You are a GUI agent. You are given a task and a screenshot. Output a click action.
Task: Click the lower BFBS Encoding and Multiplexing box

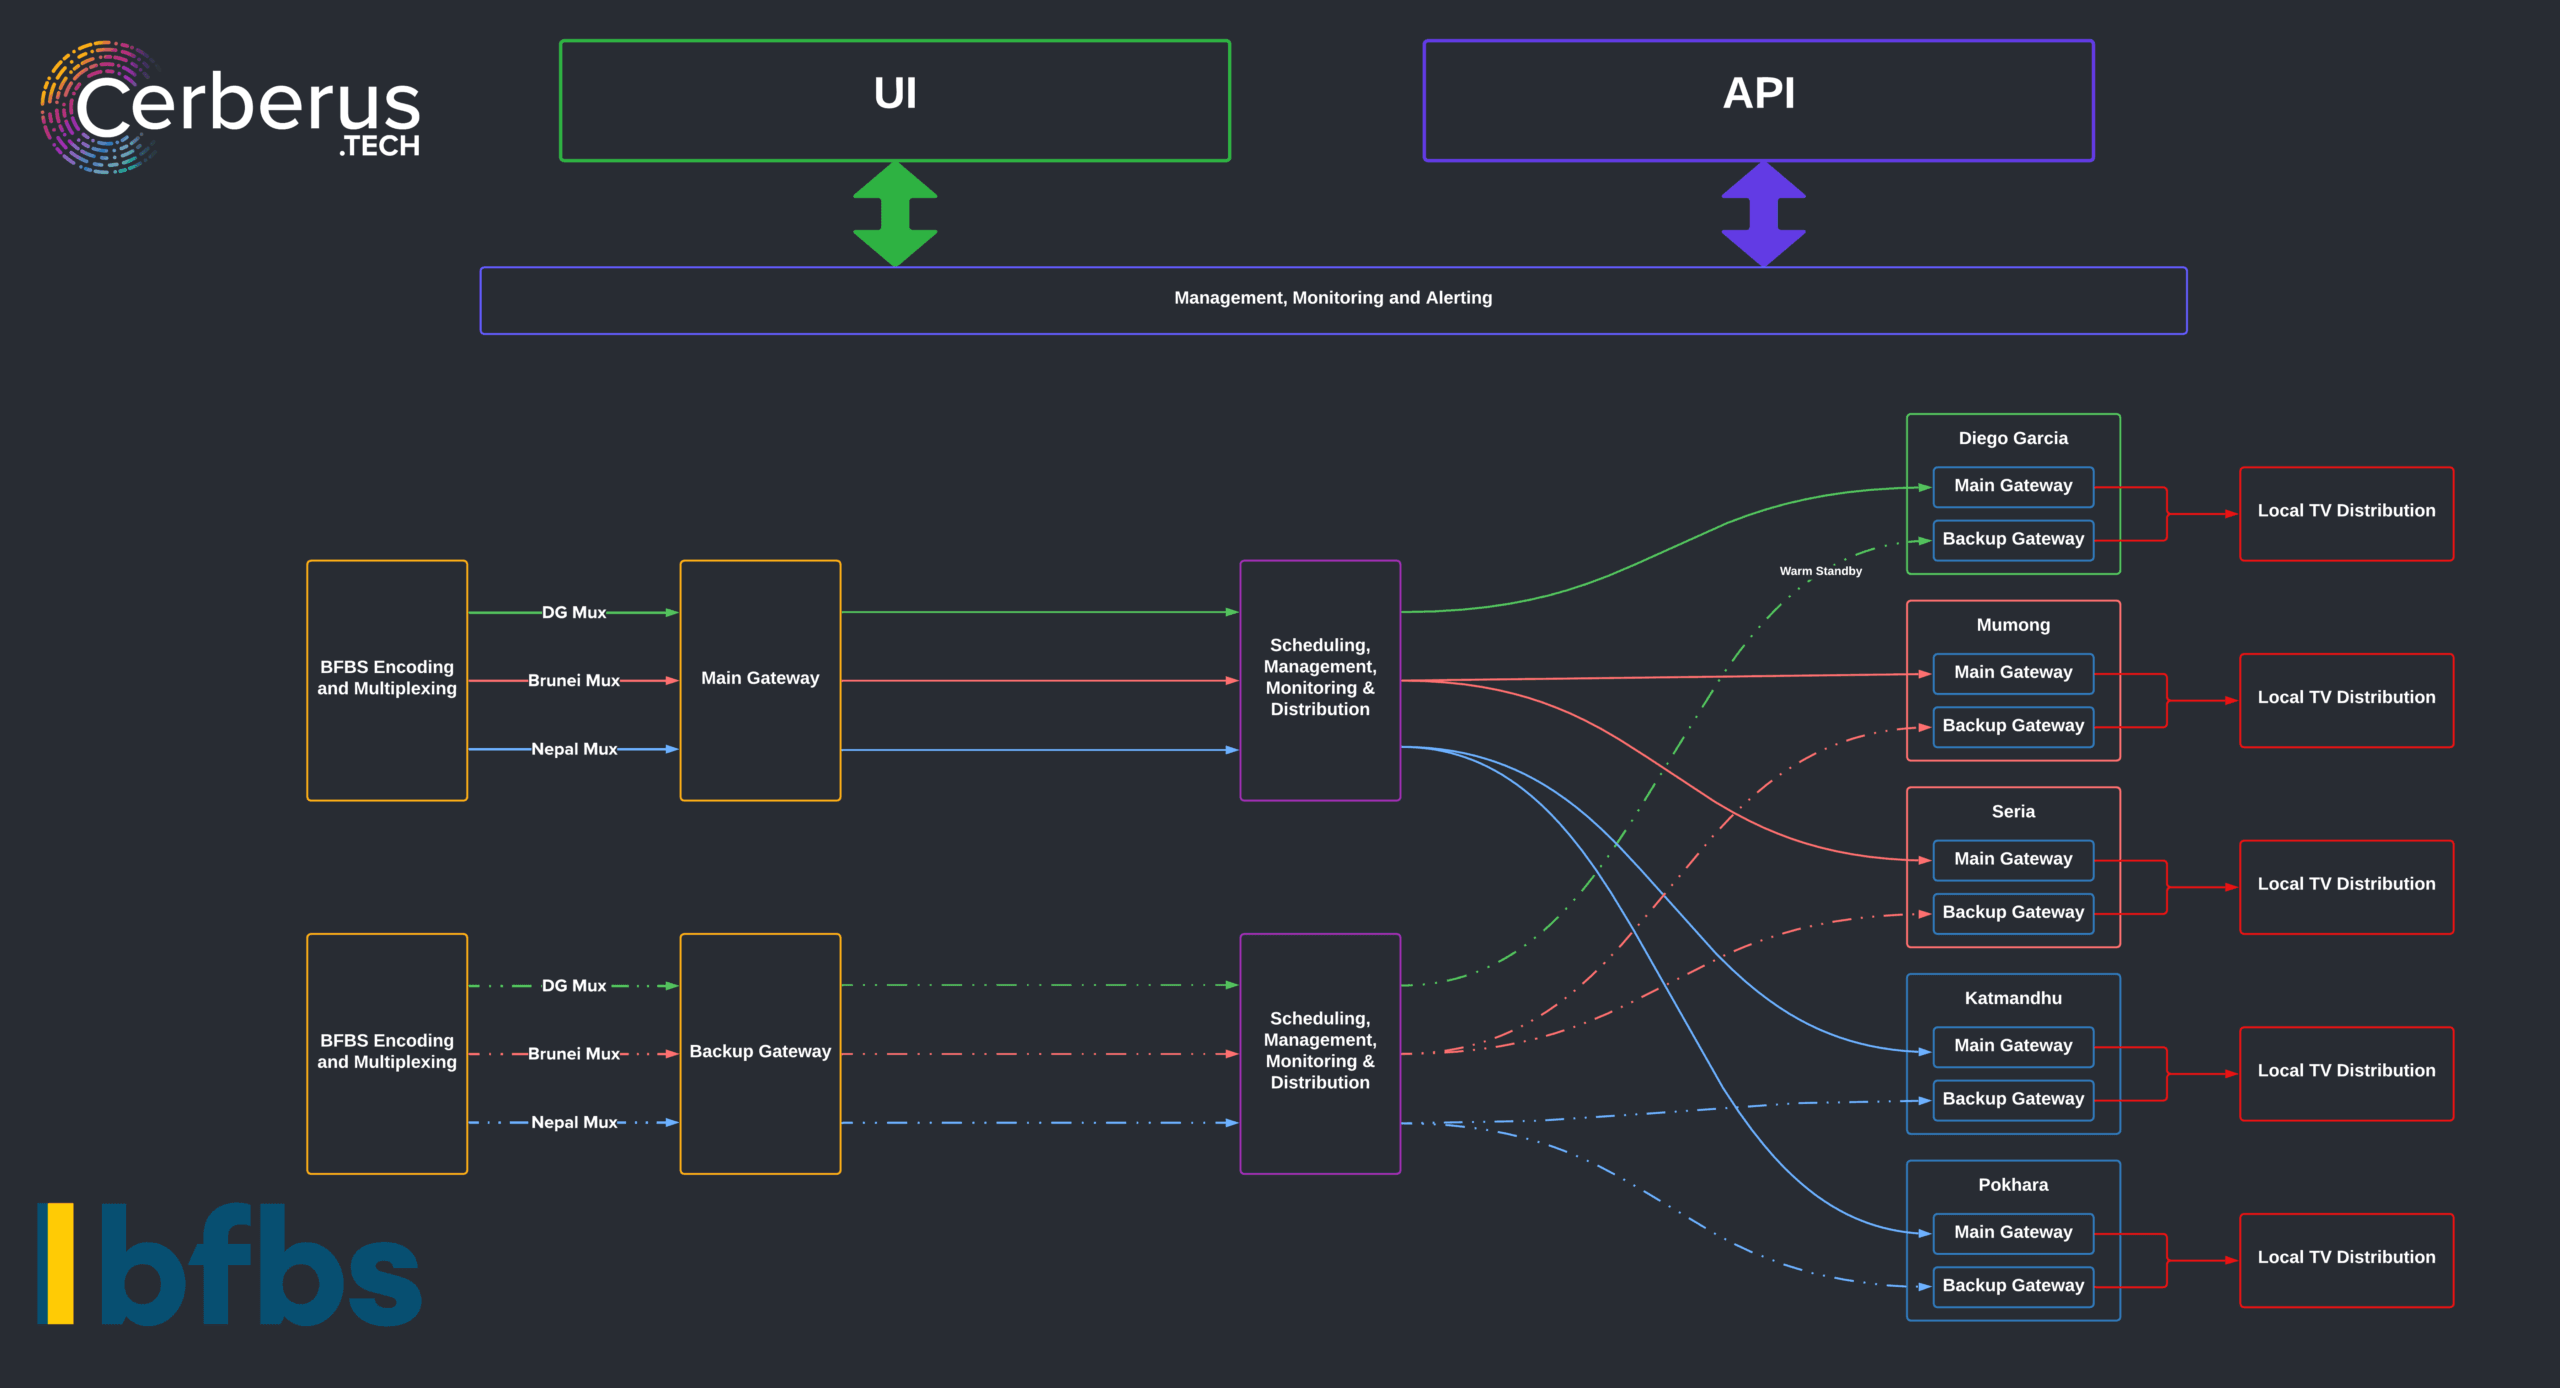click(387, 1053)
